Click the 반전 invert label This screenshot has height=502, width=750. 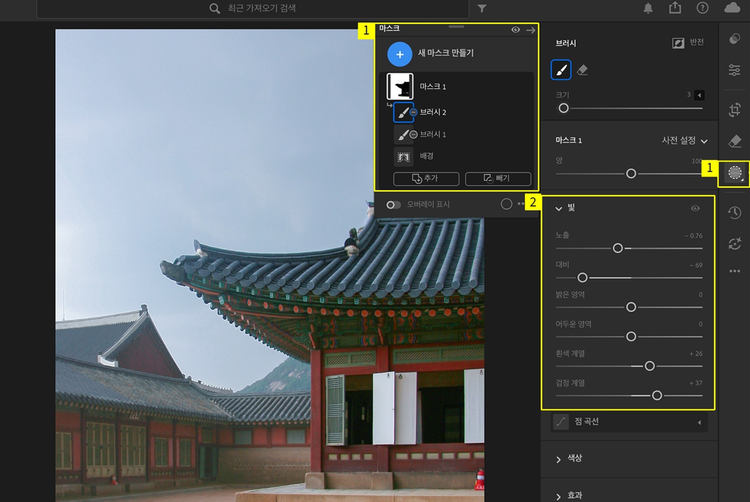pyautogui.click(x=696, y=42)
